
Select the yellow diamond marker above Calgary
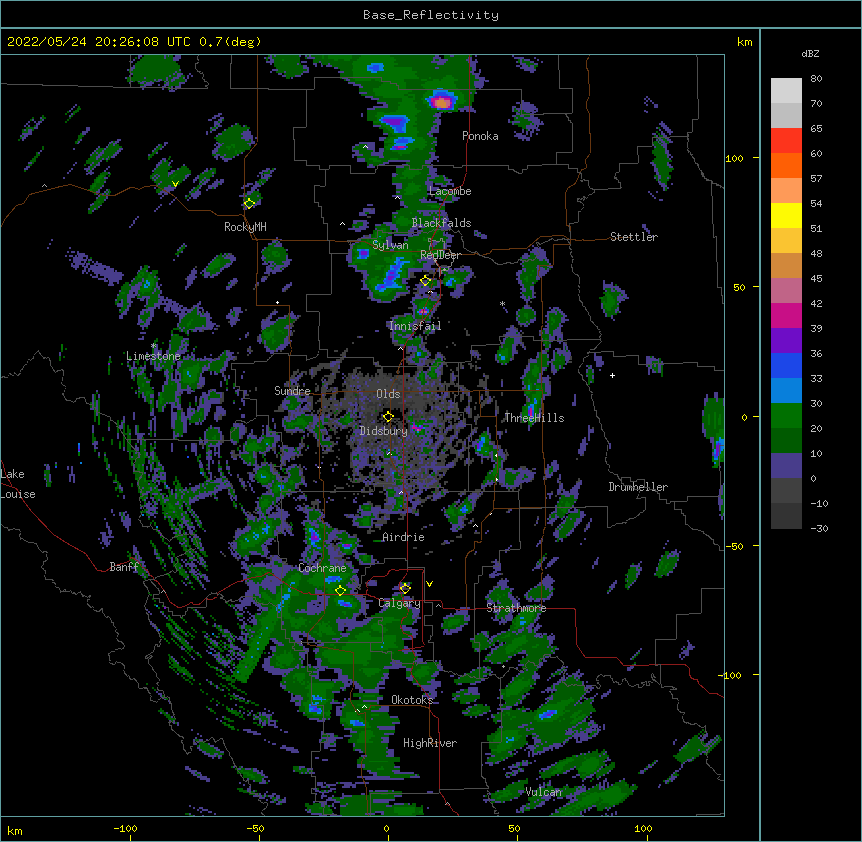405,589
